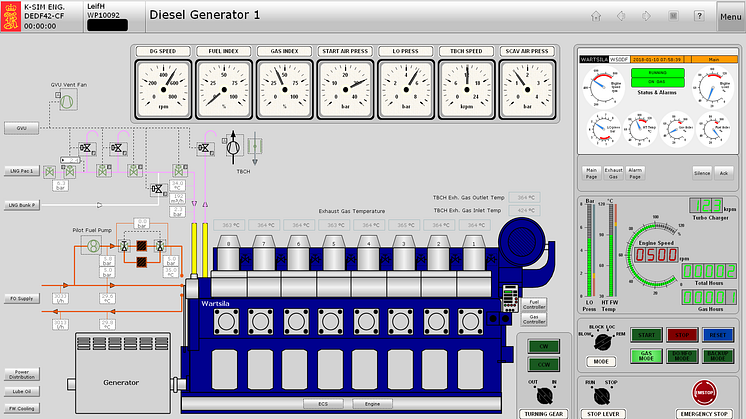Click the valve left of pilot fuel filters
Image resolution: width=746 pixels, height=419 pixels.
[x=124, y=246]
